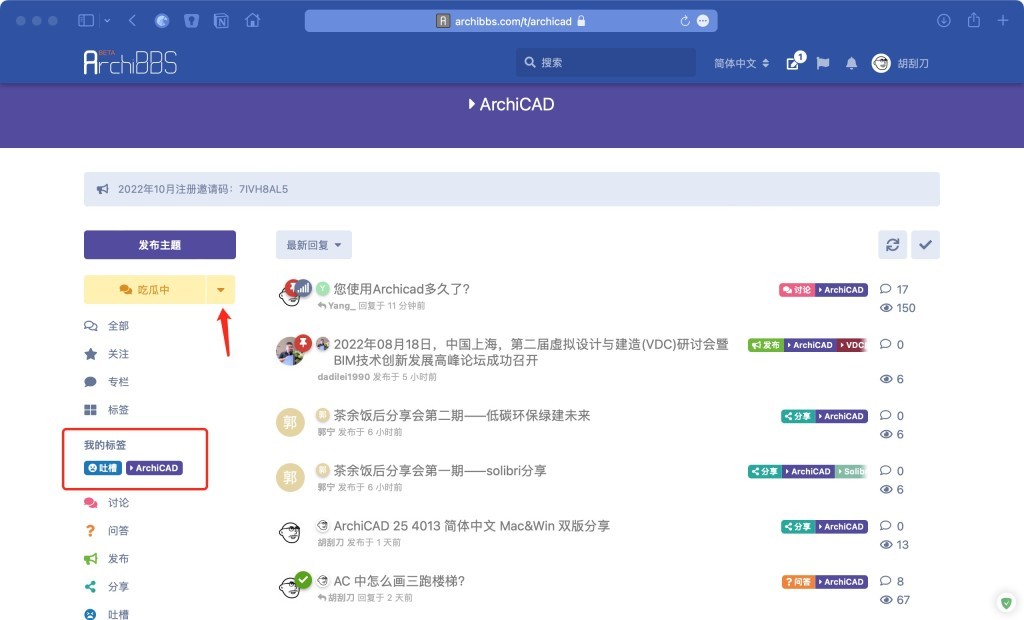Click the 讨论 tag on the Archicad多久了 topic
Screen dimensions: 1024x620
(797, 290)
